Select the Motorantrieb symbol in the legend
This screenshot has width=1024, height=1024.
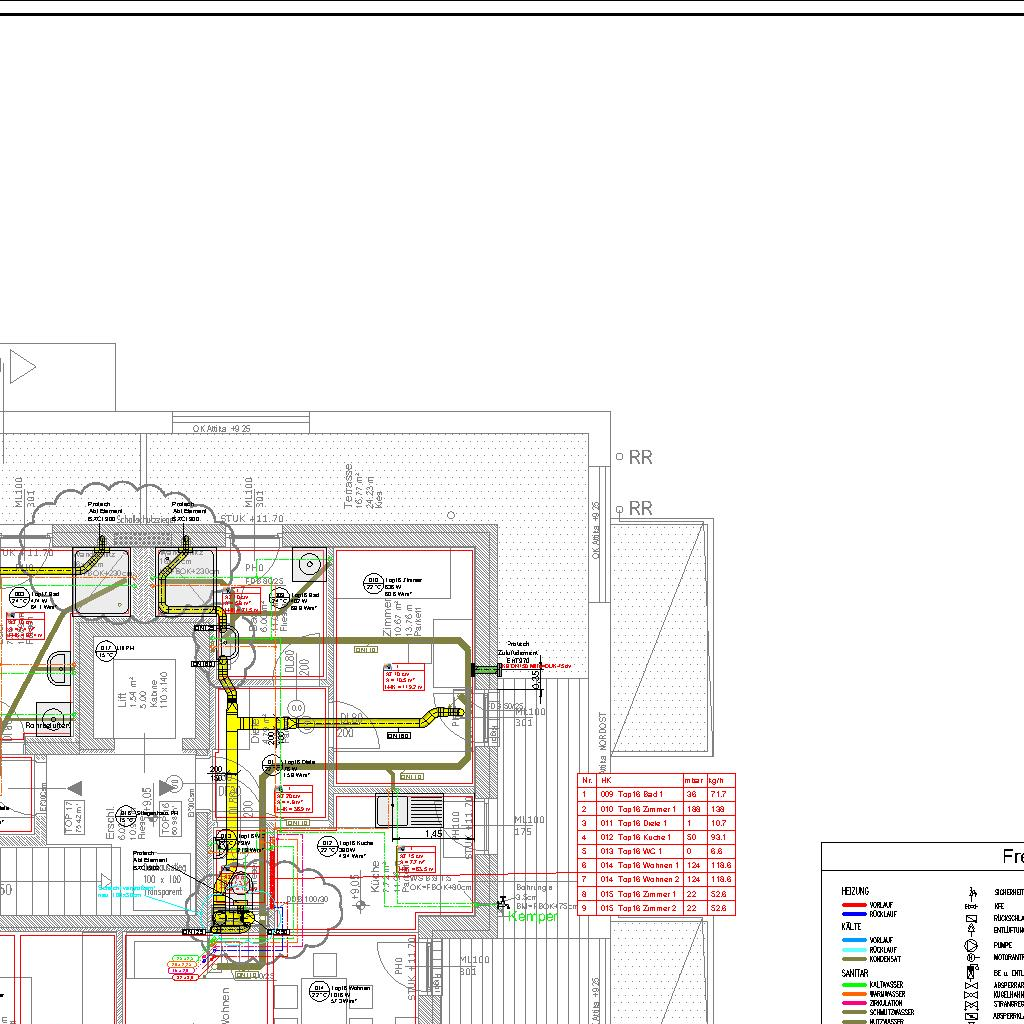[x=970, y=957]
